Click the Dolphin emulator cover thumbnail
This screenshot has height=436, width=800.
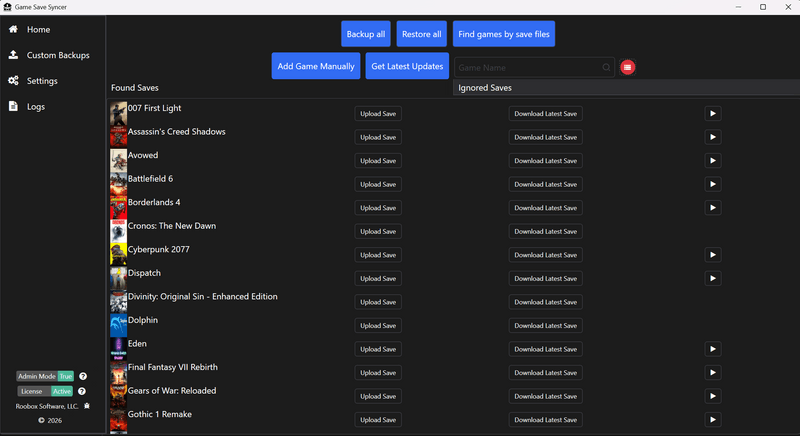coord(118,325)
